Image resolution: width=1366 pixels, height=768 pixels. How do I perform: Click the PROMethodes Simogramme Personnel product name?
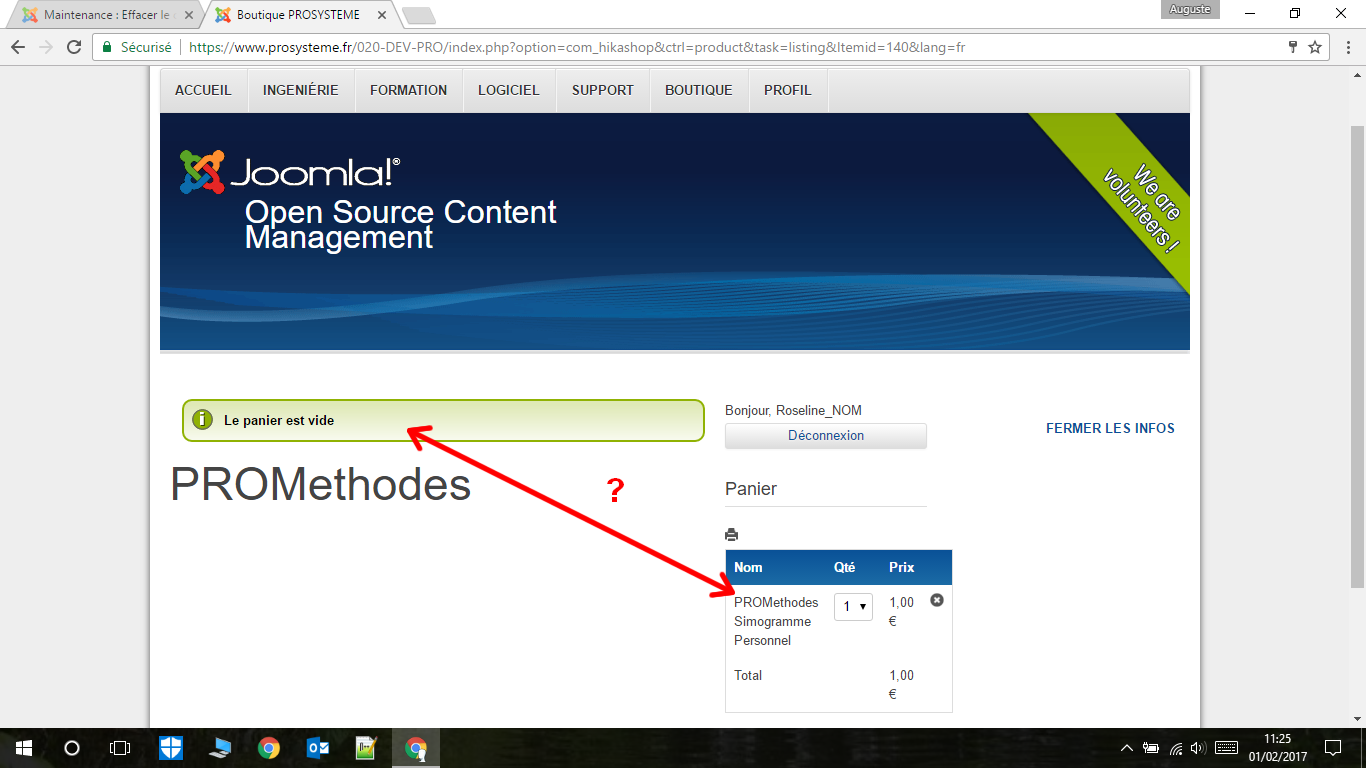click(776, 621)
